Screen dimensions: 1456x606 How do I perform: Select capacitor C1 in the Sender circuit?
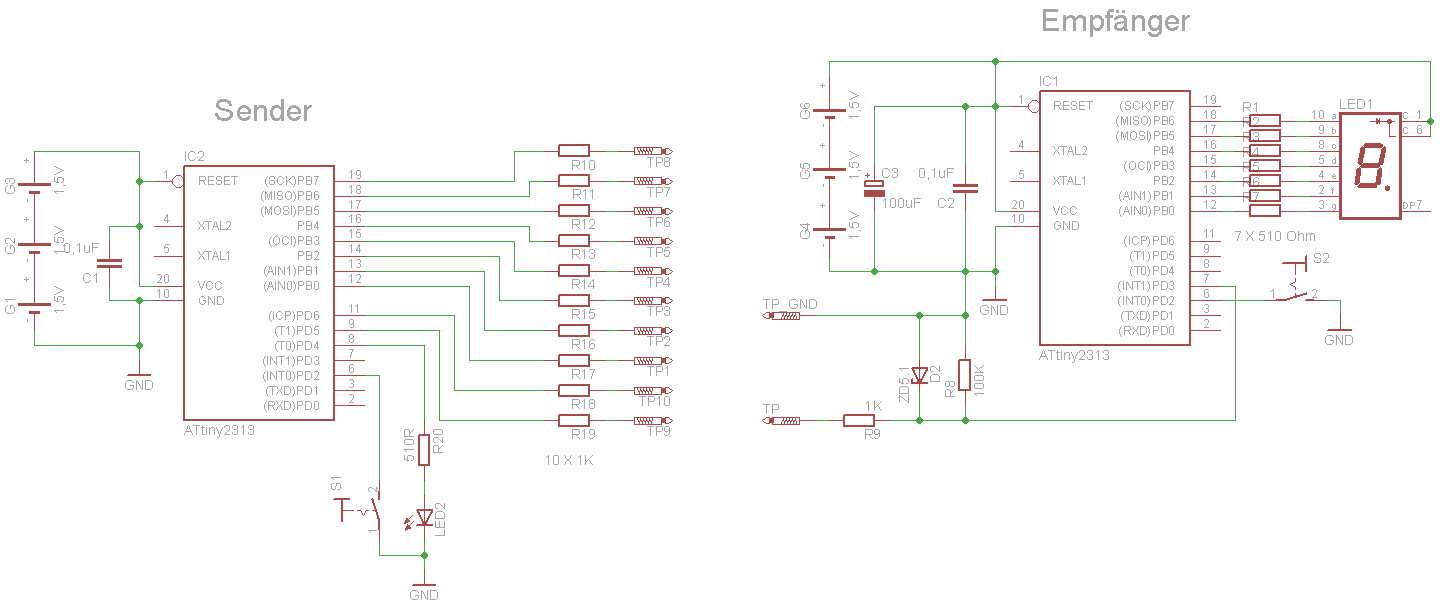pyautogui.click(x=109, y=264)
